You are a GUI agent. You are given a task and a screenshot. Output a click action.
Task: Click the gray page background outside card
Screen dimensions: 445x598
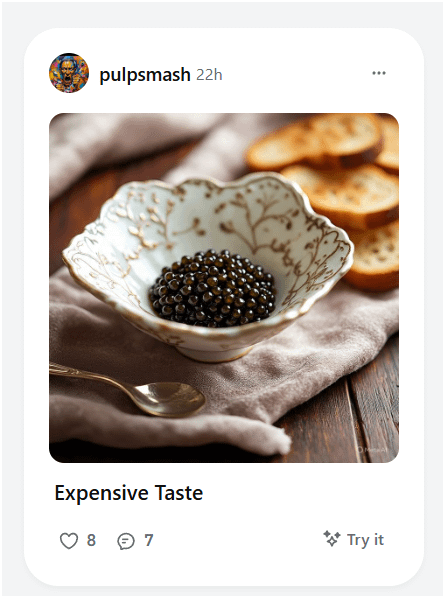click(x=11, y=305)
